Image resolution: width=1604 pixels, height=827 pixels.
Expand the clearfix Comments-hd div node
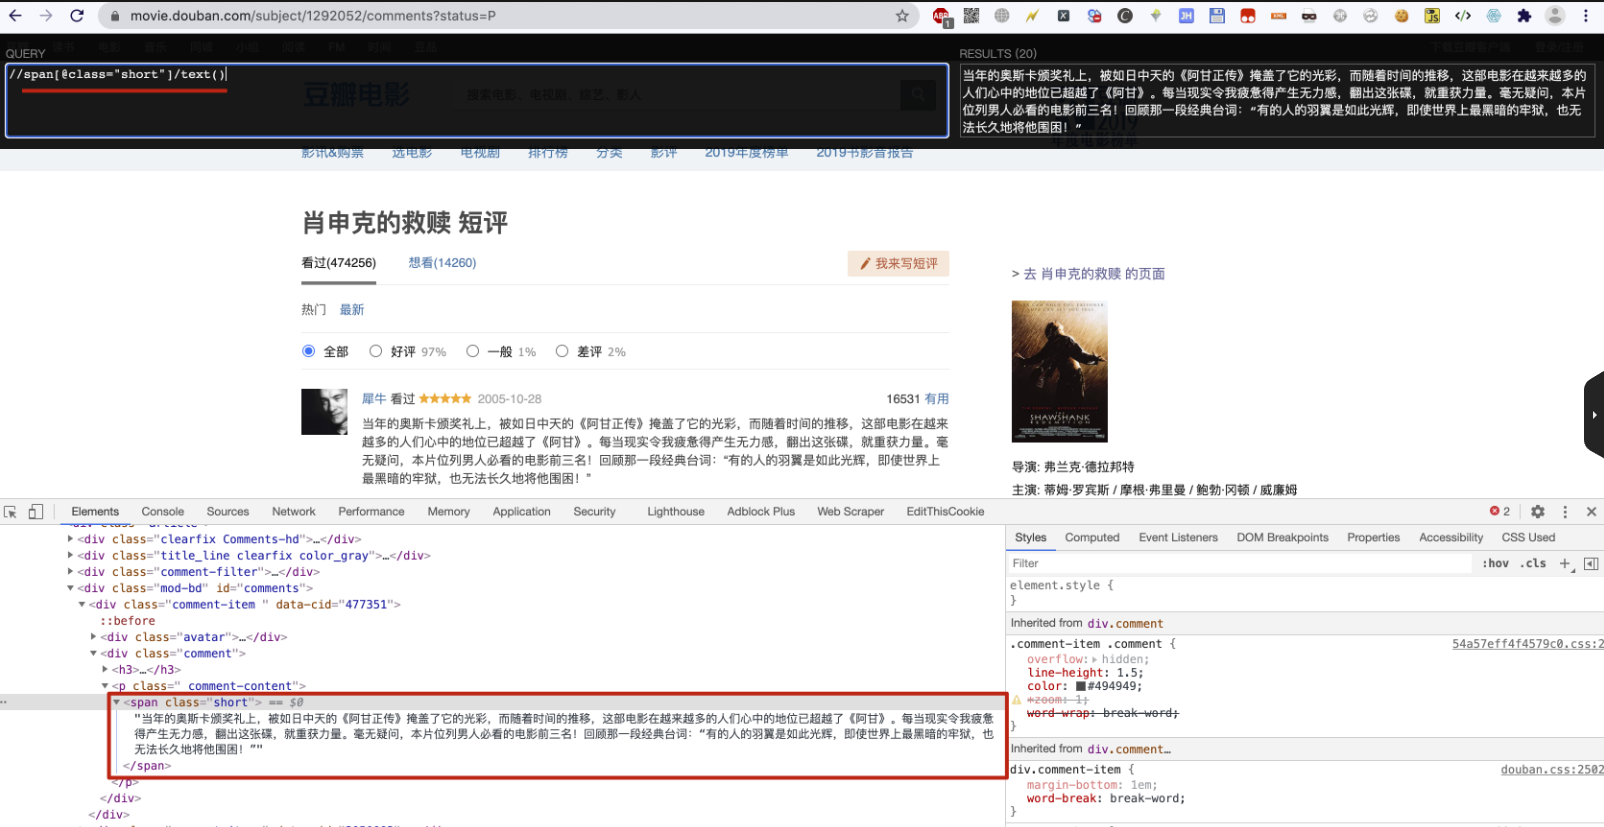(x=70, y=539)
